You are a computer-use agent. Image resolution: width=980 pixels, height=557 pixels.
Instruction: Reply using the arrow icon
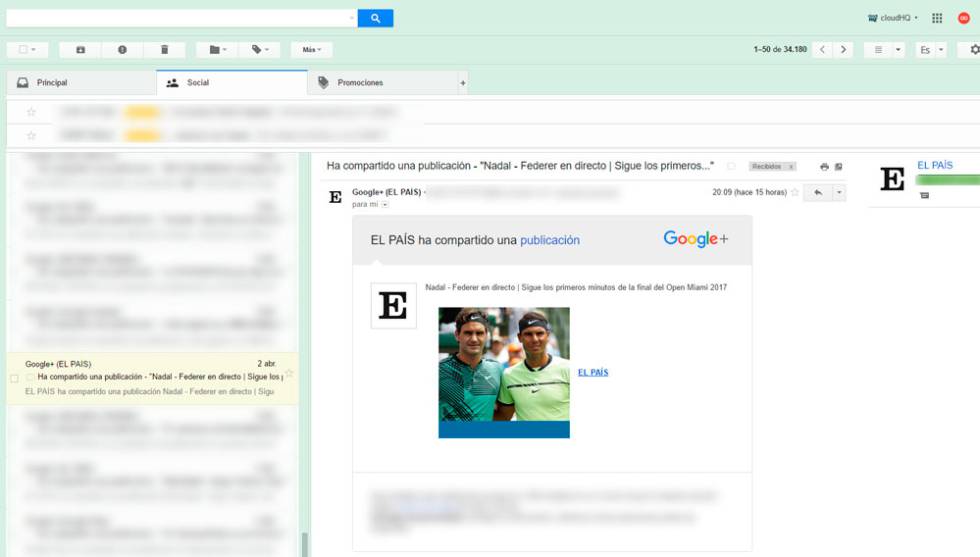[x=818, y=193]
